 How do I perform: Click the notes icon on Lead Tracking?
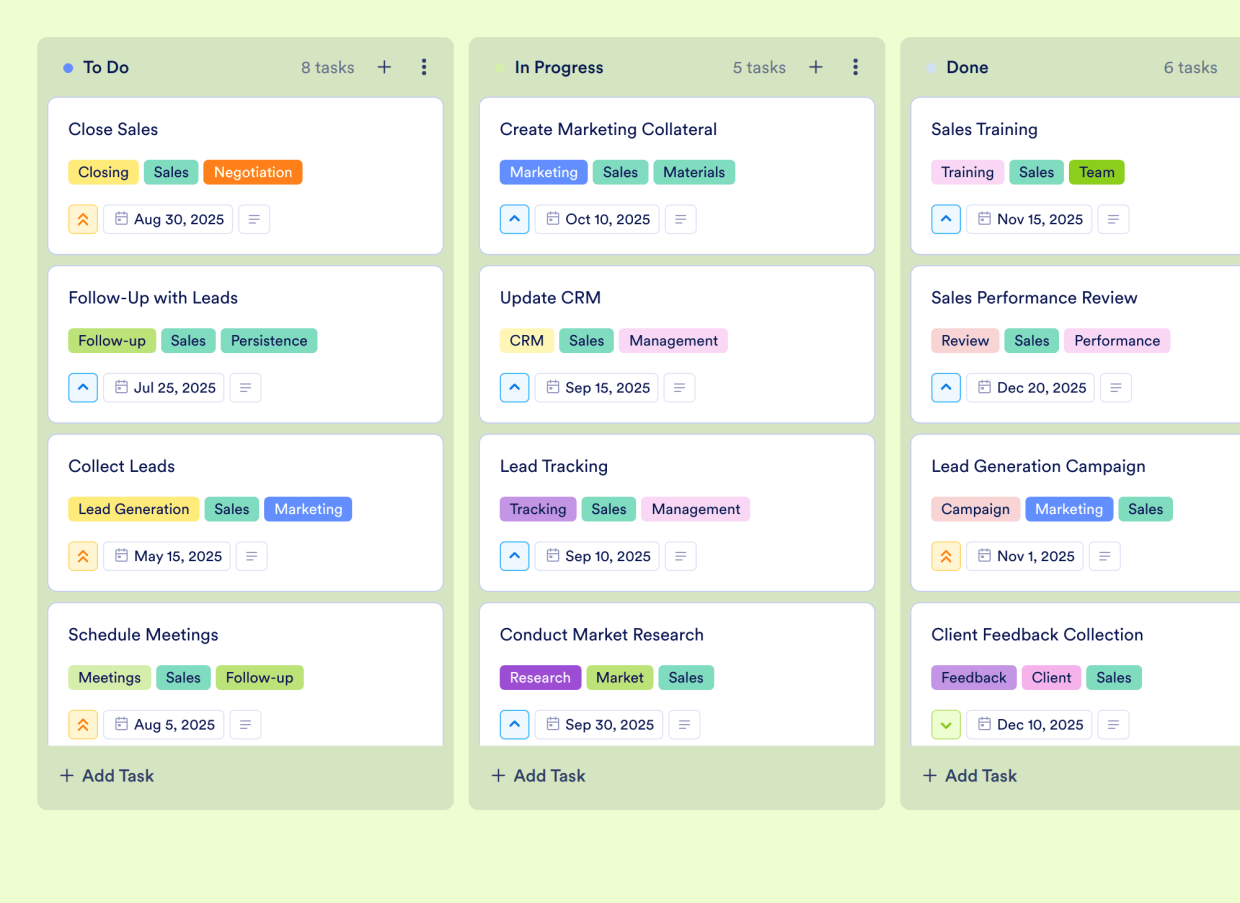point(680,556)
